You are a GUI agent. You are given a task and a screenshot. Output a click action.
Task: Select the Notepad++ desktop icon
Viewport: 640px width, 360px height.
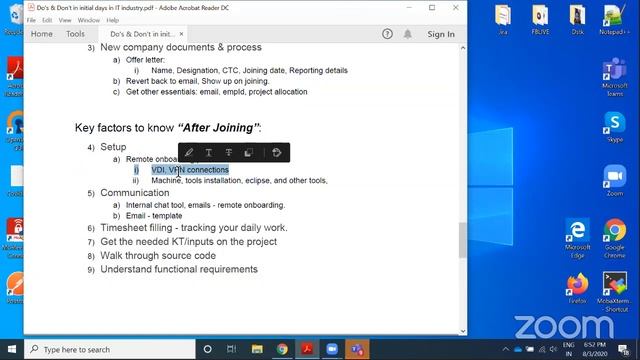click(614, 19)
